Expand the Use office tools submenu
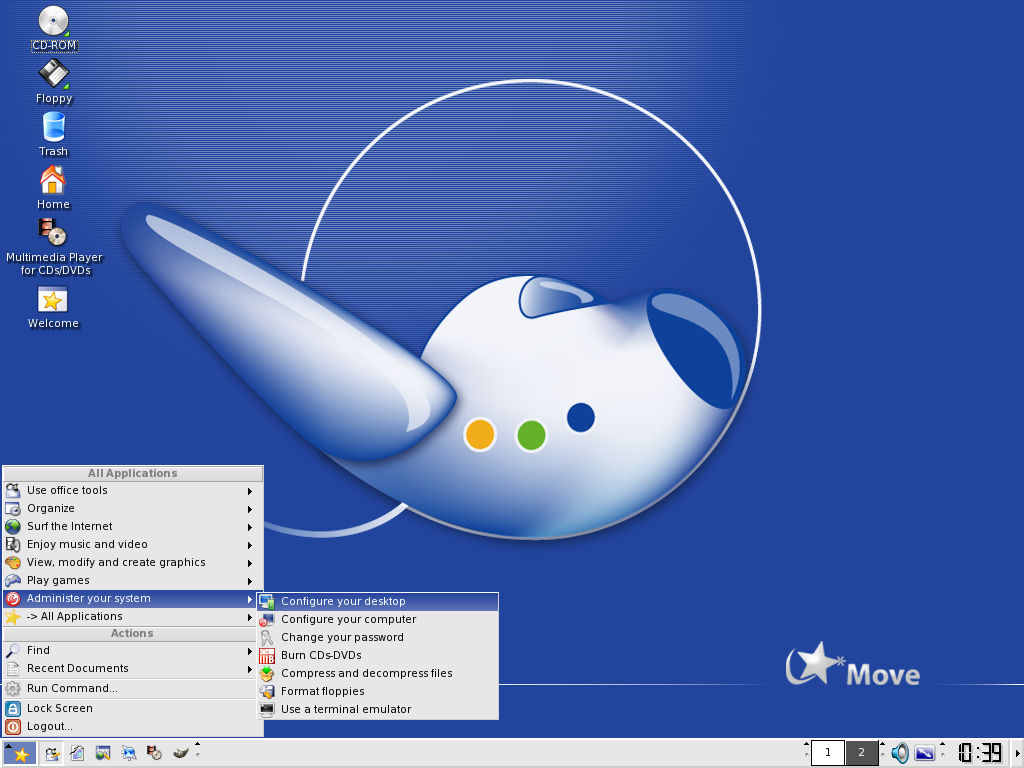The image size is (1024, 768). click(x=133, y=490)
